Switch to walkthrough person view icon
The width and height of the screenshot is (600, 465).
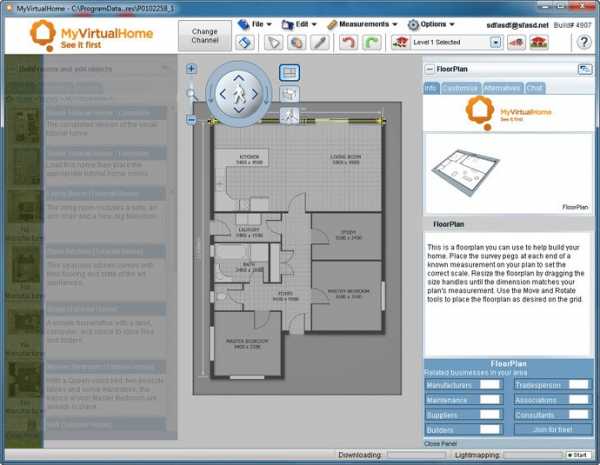[x=289, y=115]
